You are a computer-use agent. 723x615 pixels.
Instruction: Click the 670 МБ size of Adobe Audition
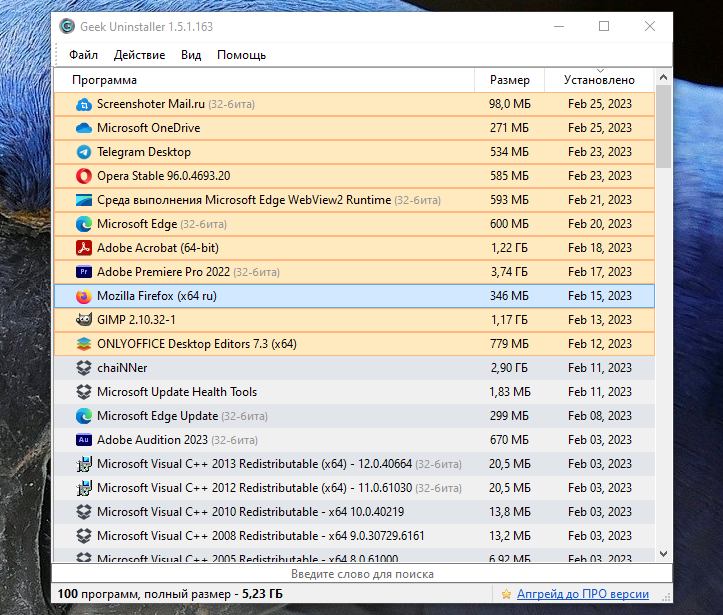(x=510, y=440)
